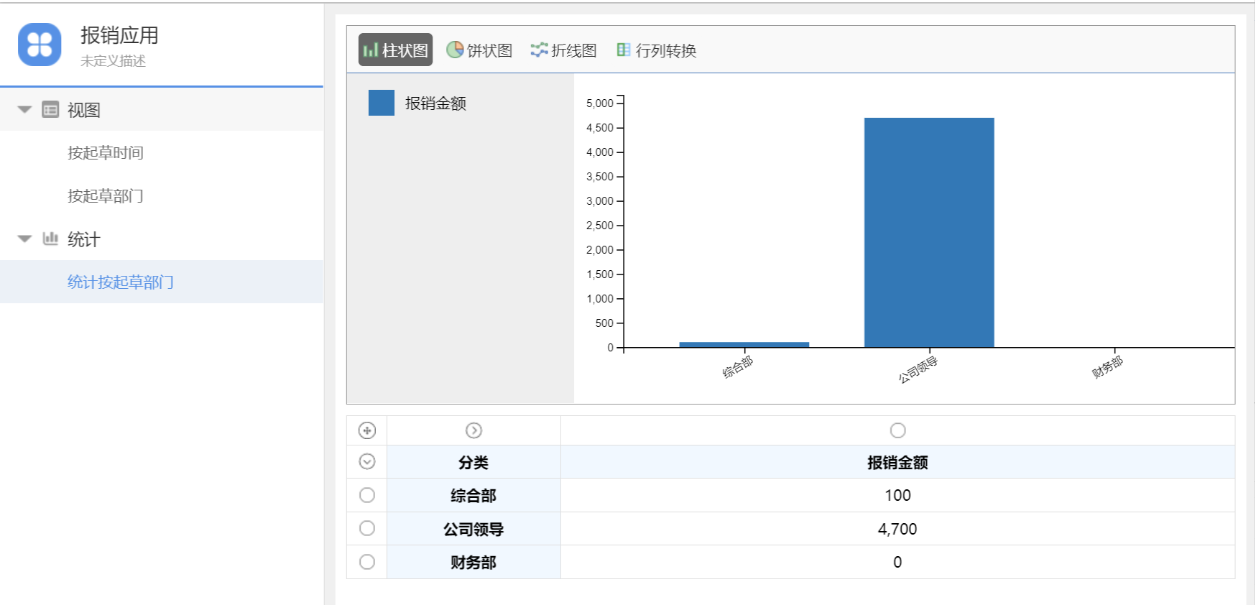Switch to 饼状图 pie chart view
The height and width of the screenshot is (605, 1255).
[479, 50]
